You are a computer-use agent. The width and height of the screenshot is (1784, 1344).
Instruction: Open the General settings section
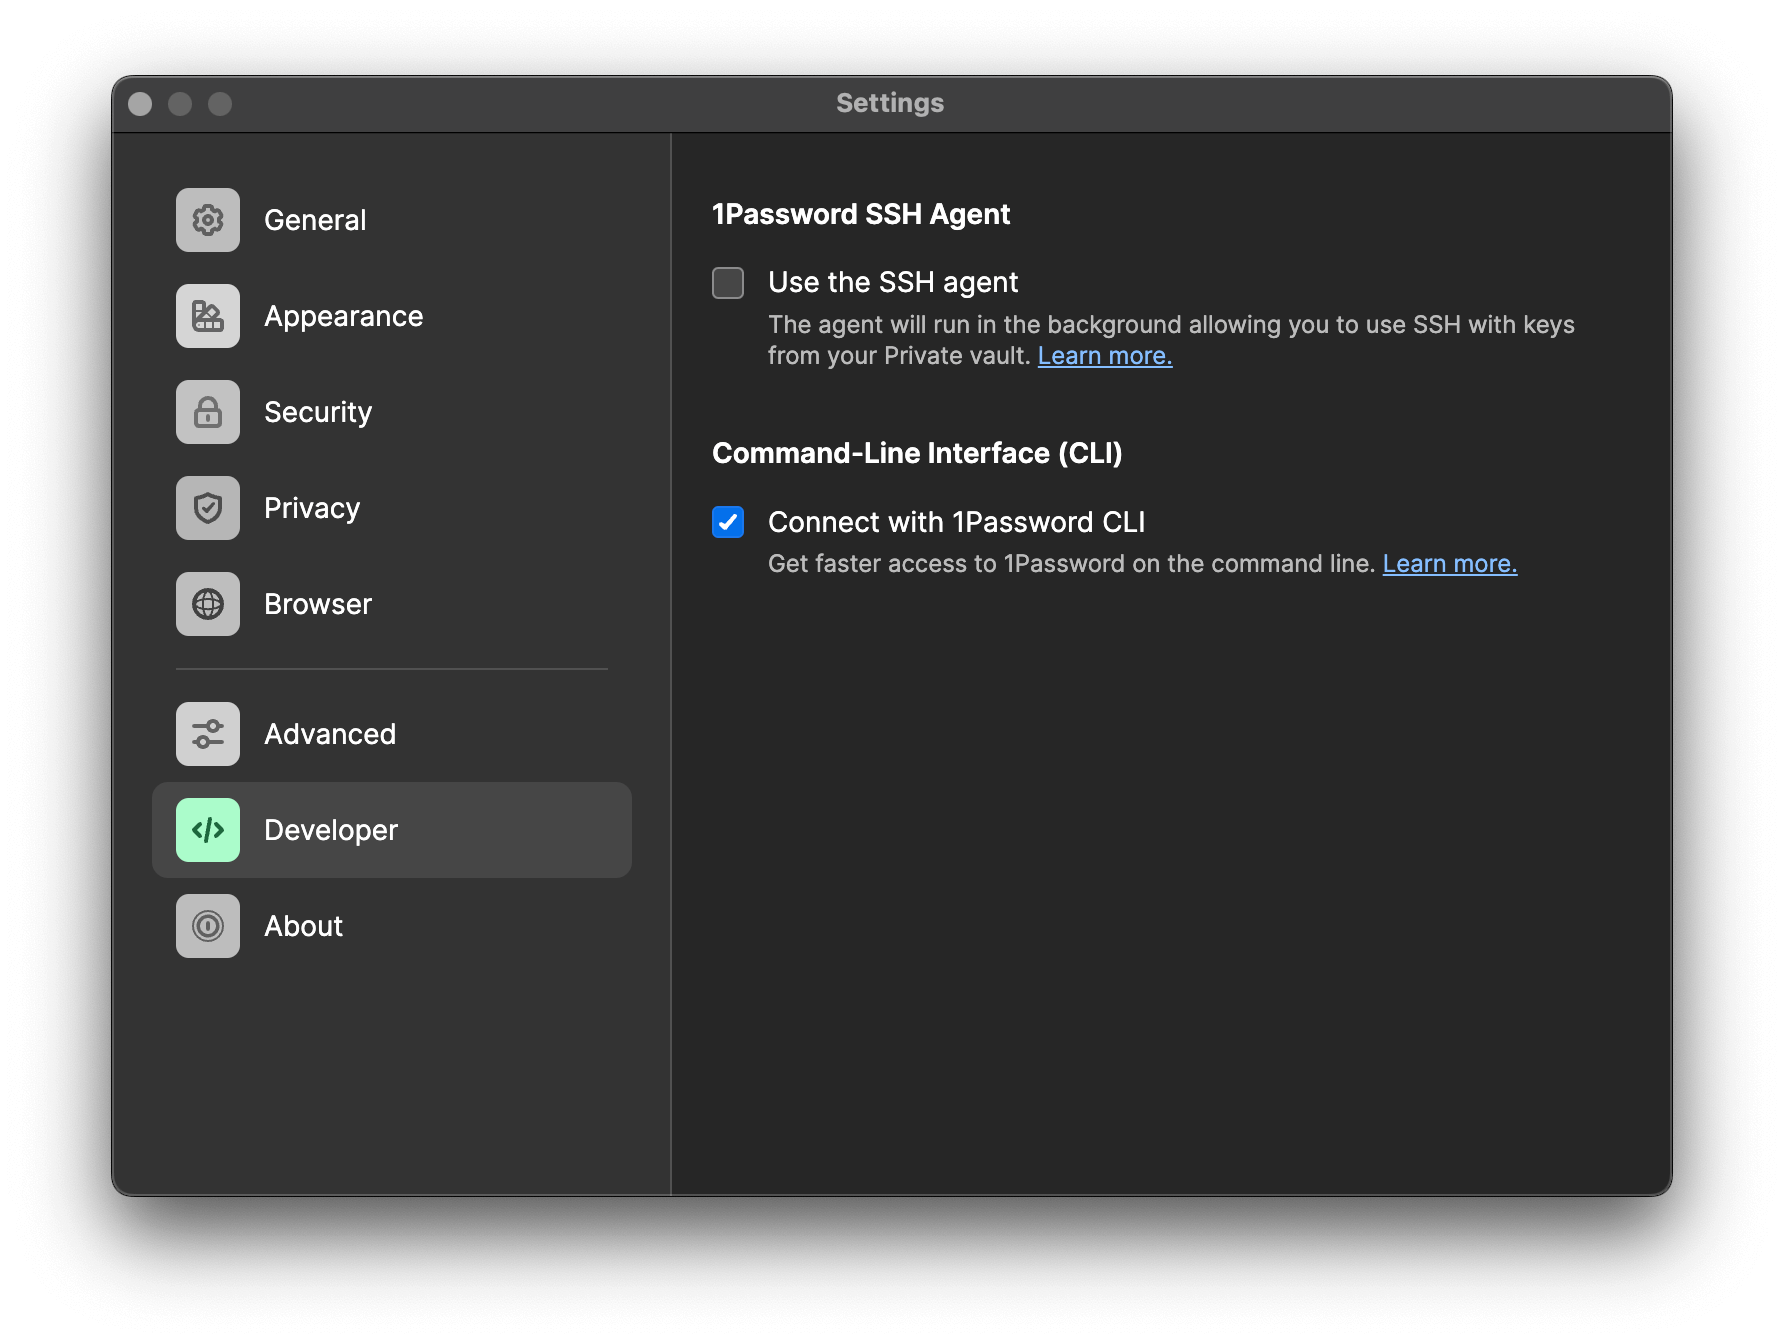pos(392,220)
